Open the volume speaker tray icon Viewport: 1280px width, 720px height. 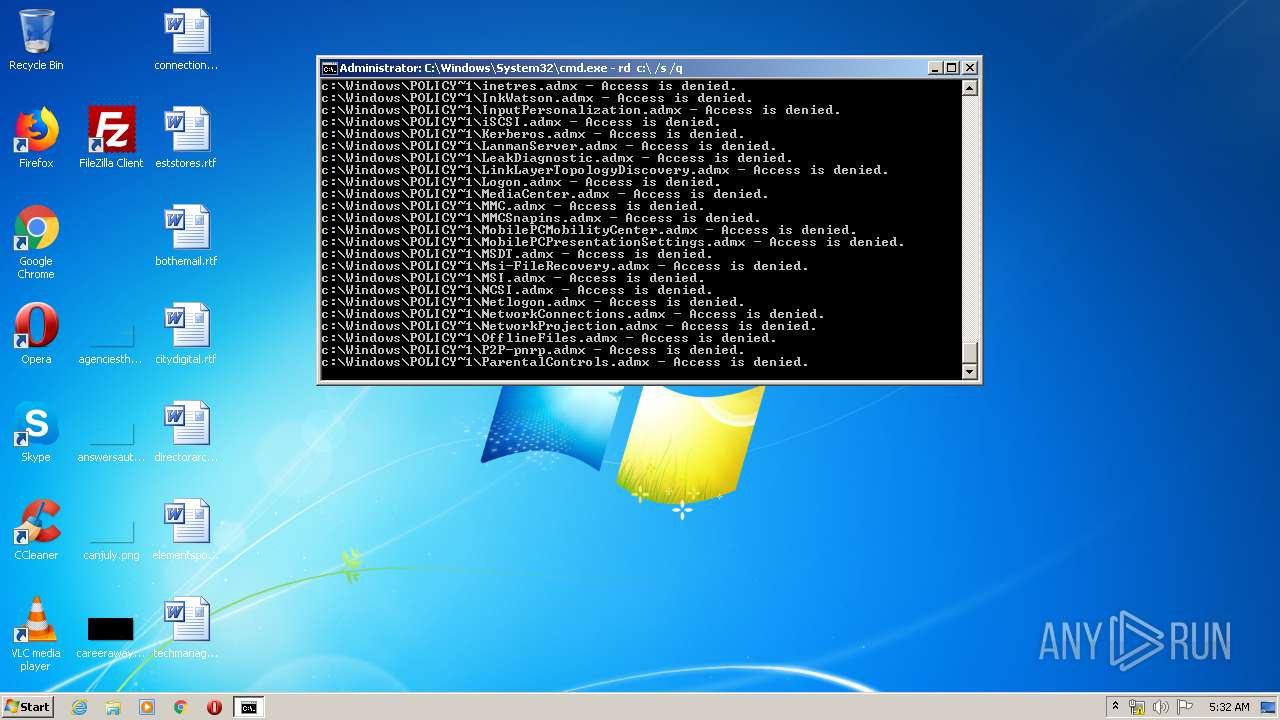point(1161,707)
